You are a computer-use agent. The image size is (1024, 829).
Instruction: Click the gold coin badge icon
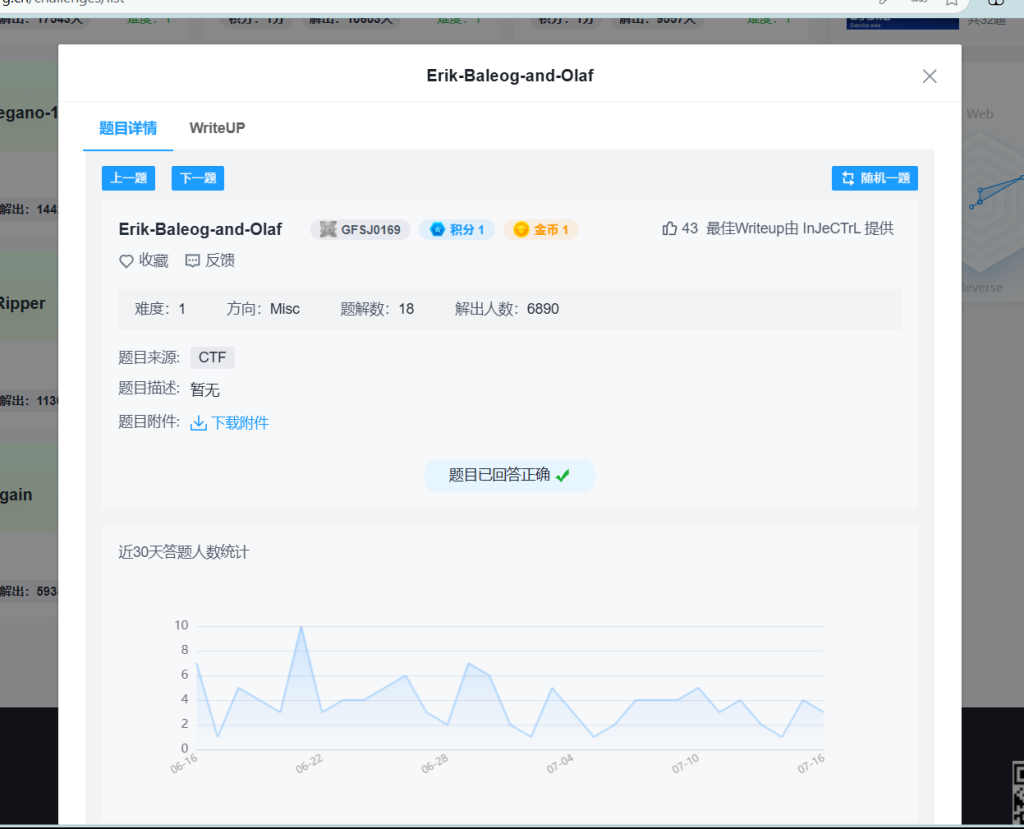pyautogui.click(x=521, y=230)
